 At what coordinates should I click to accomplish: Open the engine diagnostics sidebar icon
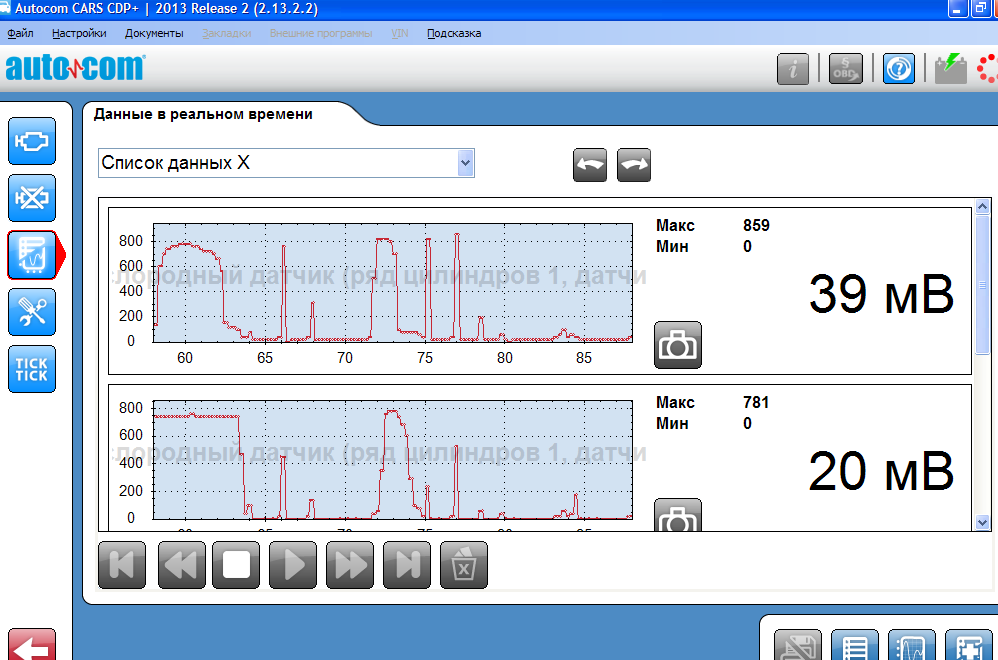[x=32, y=141]
